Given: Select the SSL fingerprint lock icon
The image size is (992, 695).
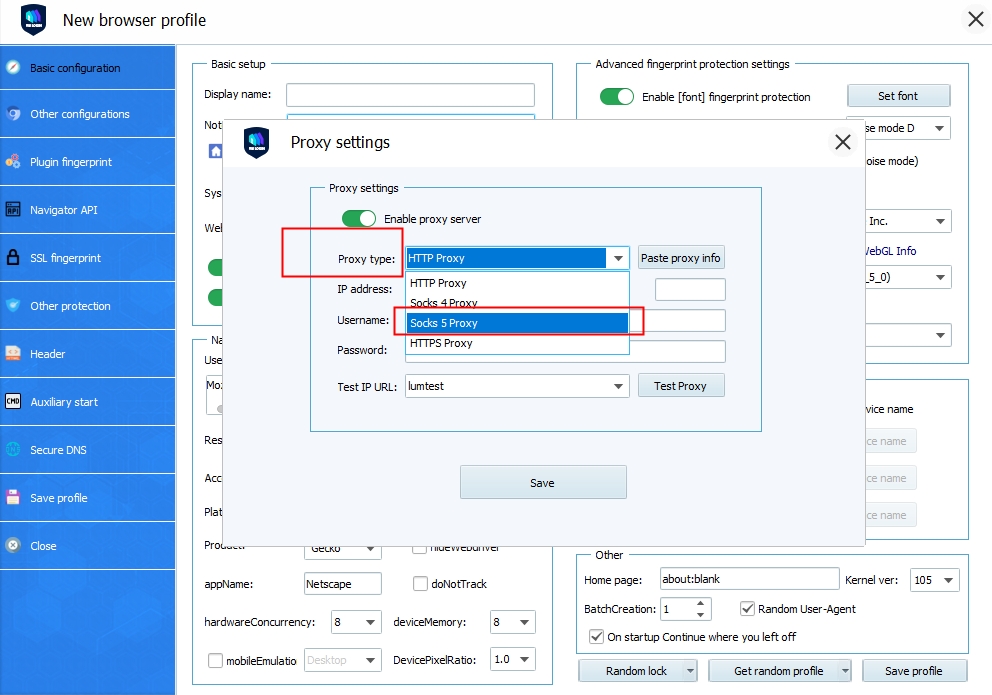Looking at the screenshot, I should pos(13,258).
